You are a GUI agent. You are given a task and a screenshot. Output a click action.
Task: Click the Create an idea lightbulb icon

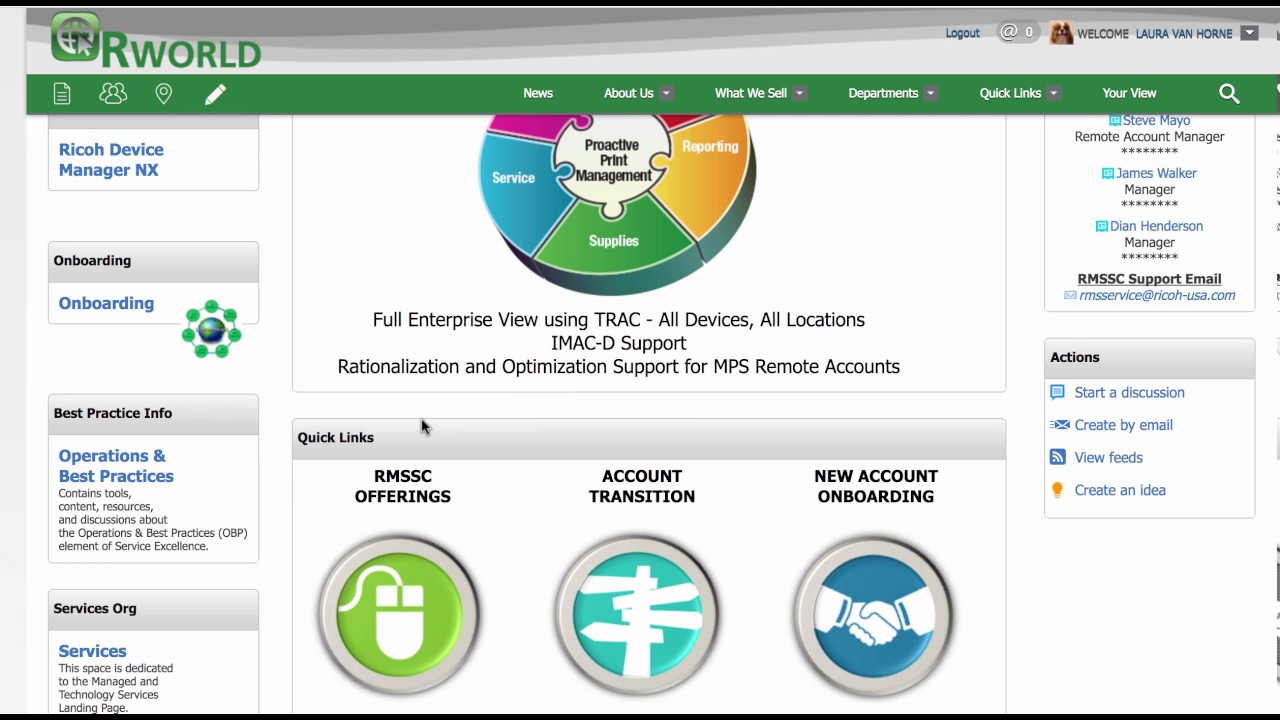[1057, 490]
